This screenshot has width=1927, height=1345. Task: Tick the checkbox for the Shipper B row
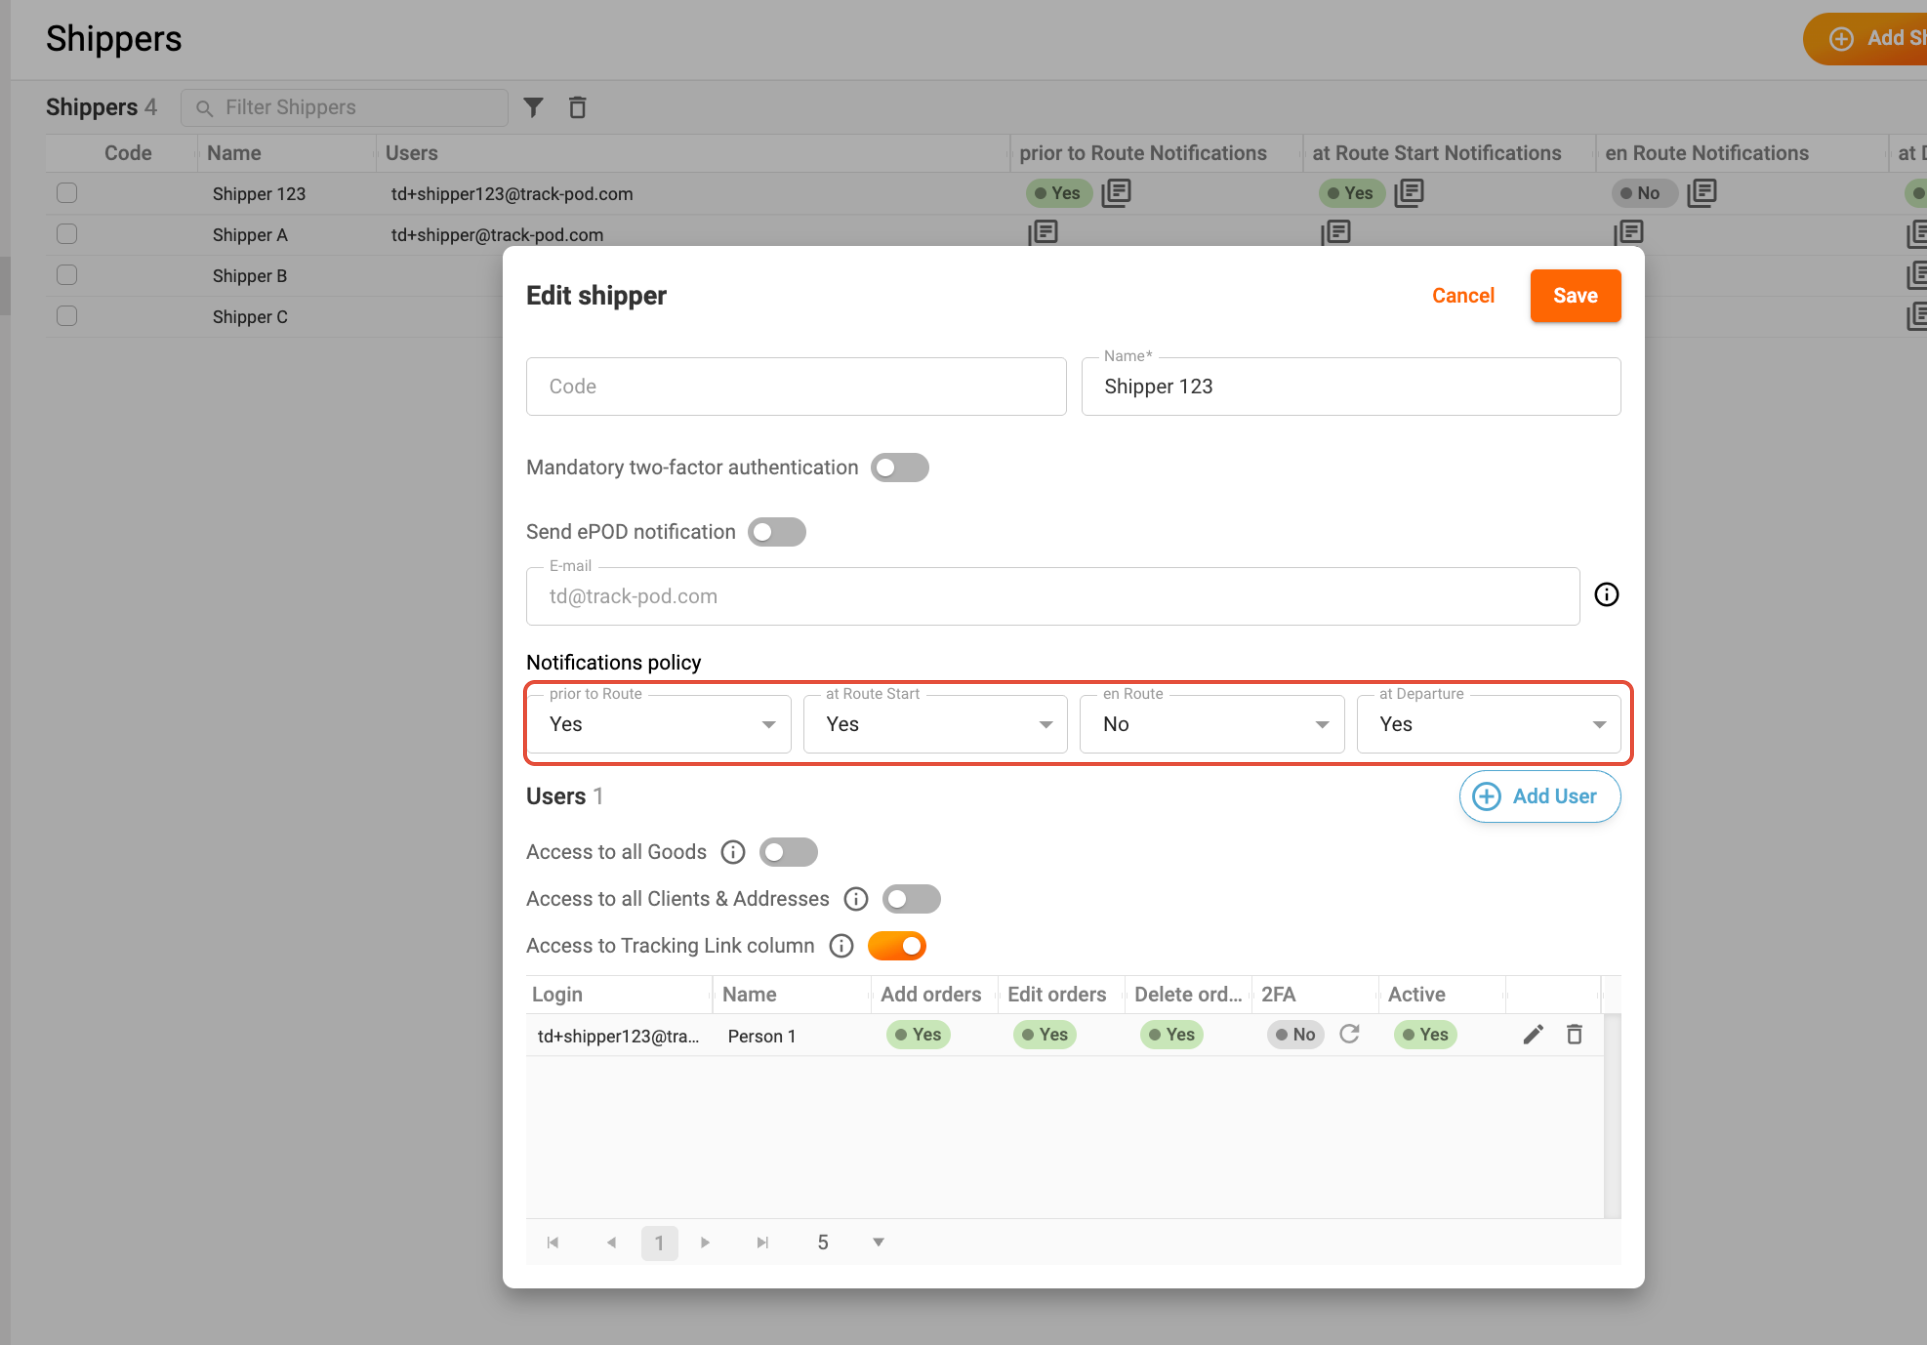(67, 275)
